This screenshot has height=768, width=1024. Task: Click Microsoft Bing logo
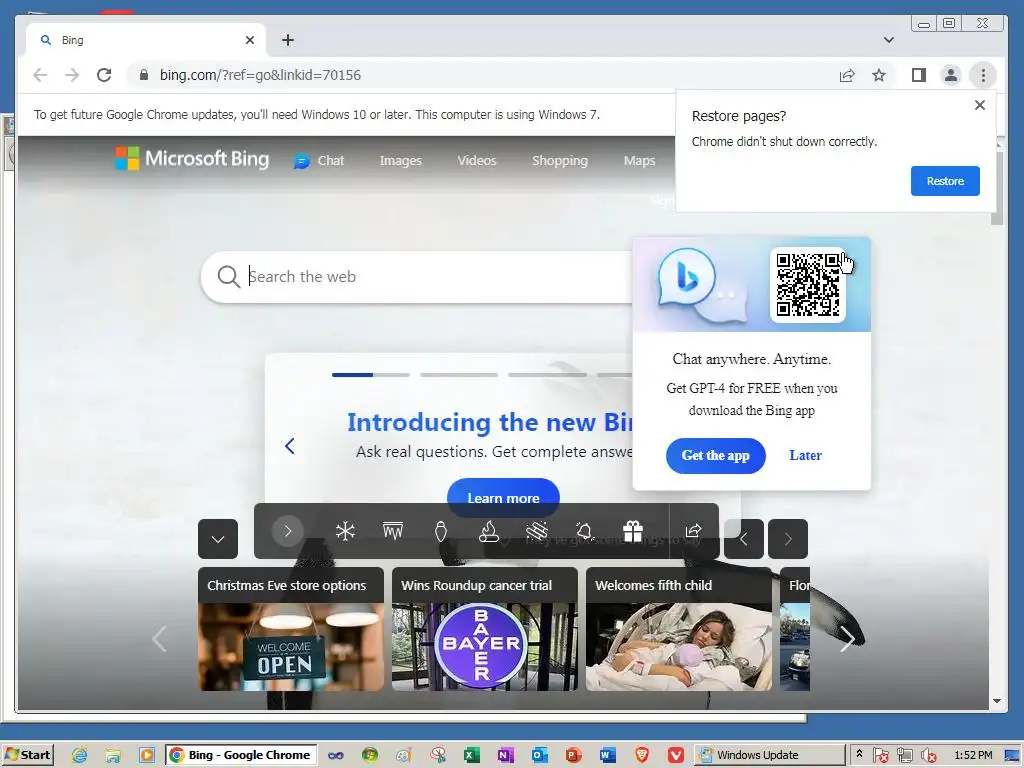pyautogui.click(x=192, y=159)
